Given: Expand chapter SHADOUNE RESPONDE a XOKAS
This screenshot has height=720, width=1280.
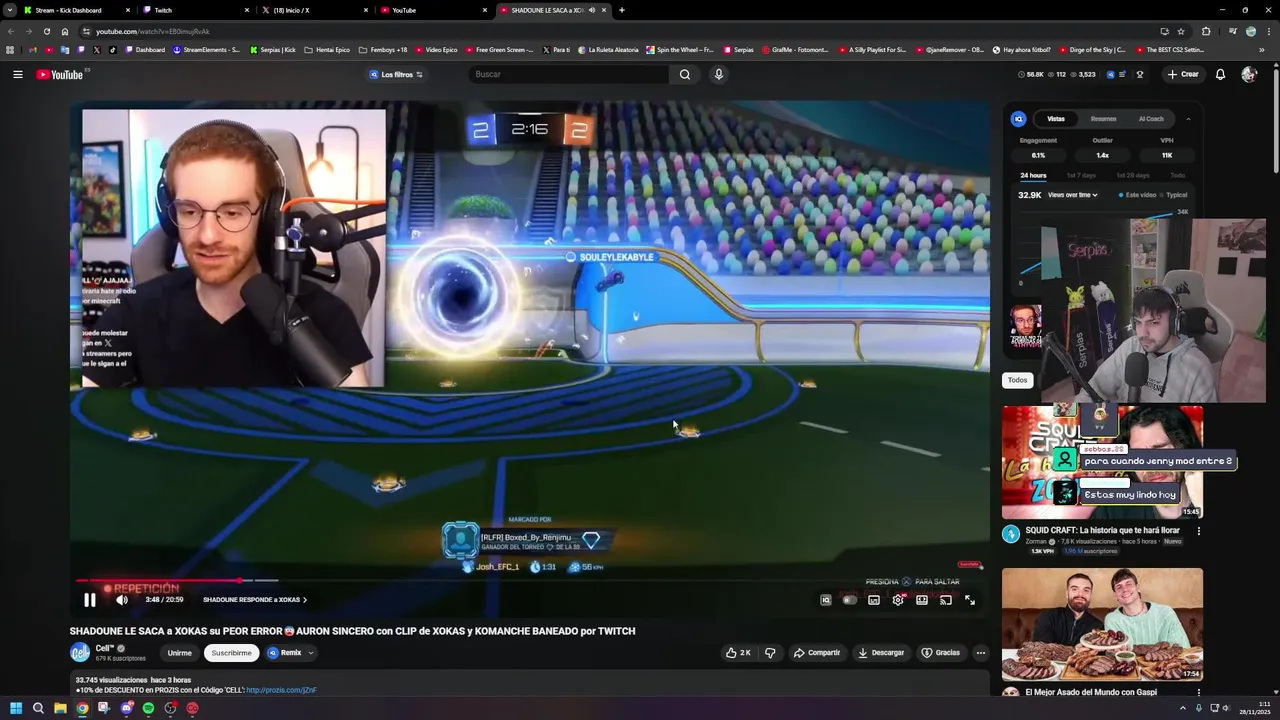Looking at the screenshot, I should pyautogui.click(x=255, y=600).
